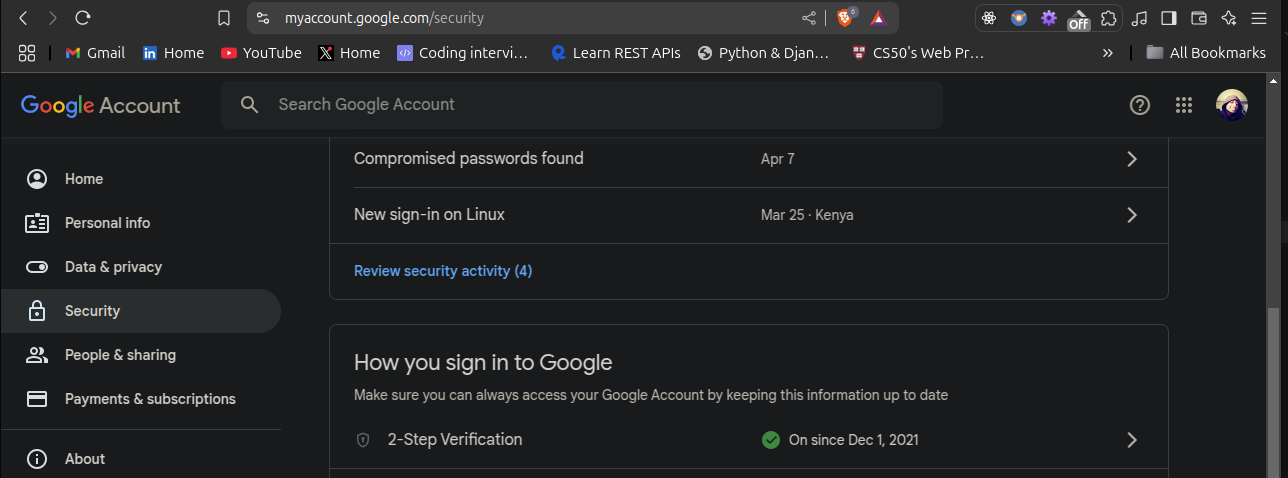
Task: Open About in the sidebar
Action: tap(141, 459)
